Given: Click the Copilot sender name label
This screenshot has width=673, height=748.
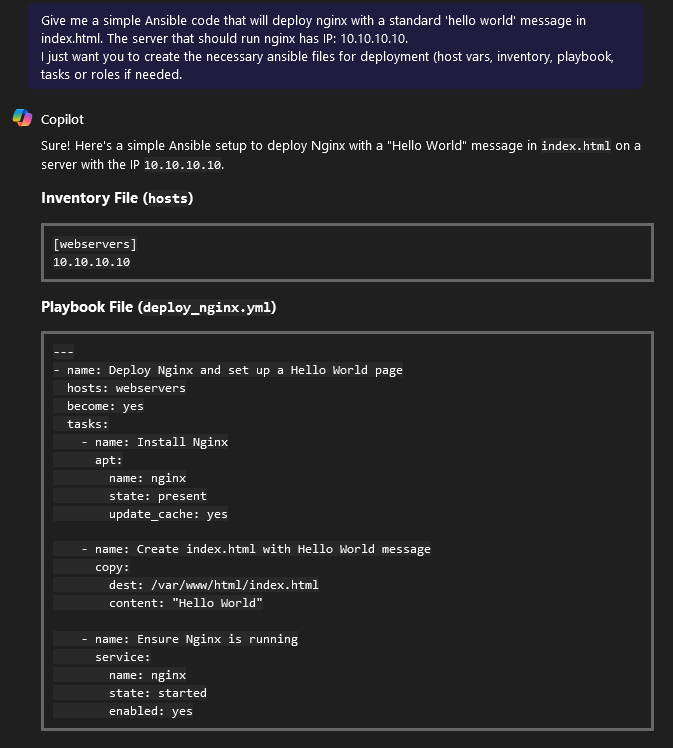Looking at the screenshot, I should click(x=62, y=119).
